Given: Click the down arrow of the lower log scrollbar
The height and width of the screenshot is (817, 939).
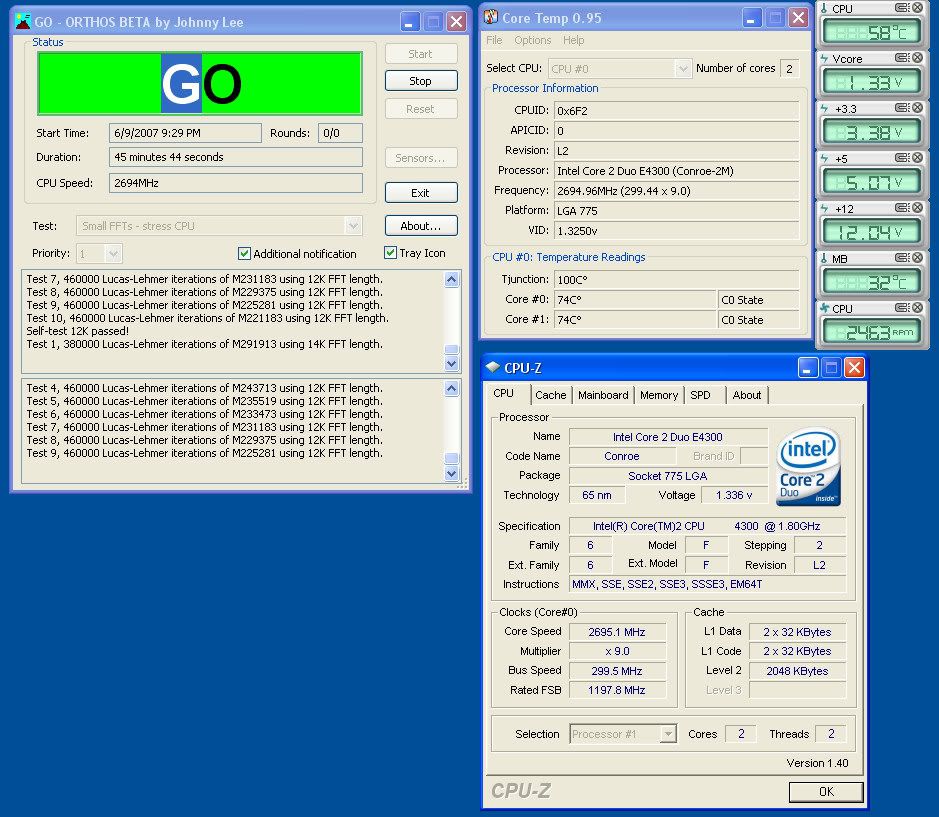Looking at the screenshot, I should tap(452, 474).
